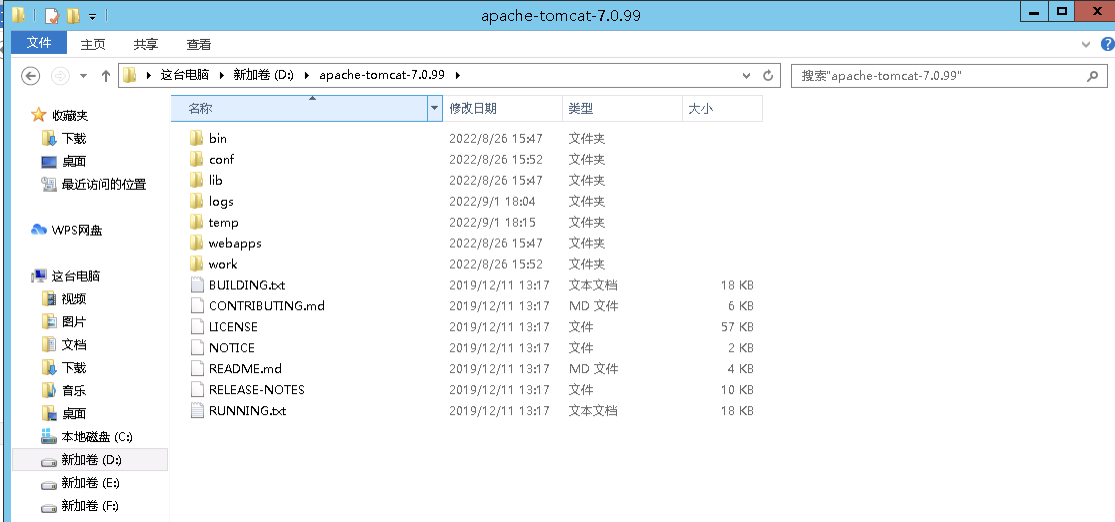Viewport: 1115px width, 522px height.
Task: Click the back navigation arrow
Action: click(x=30, y=76)
